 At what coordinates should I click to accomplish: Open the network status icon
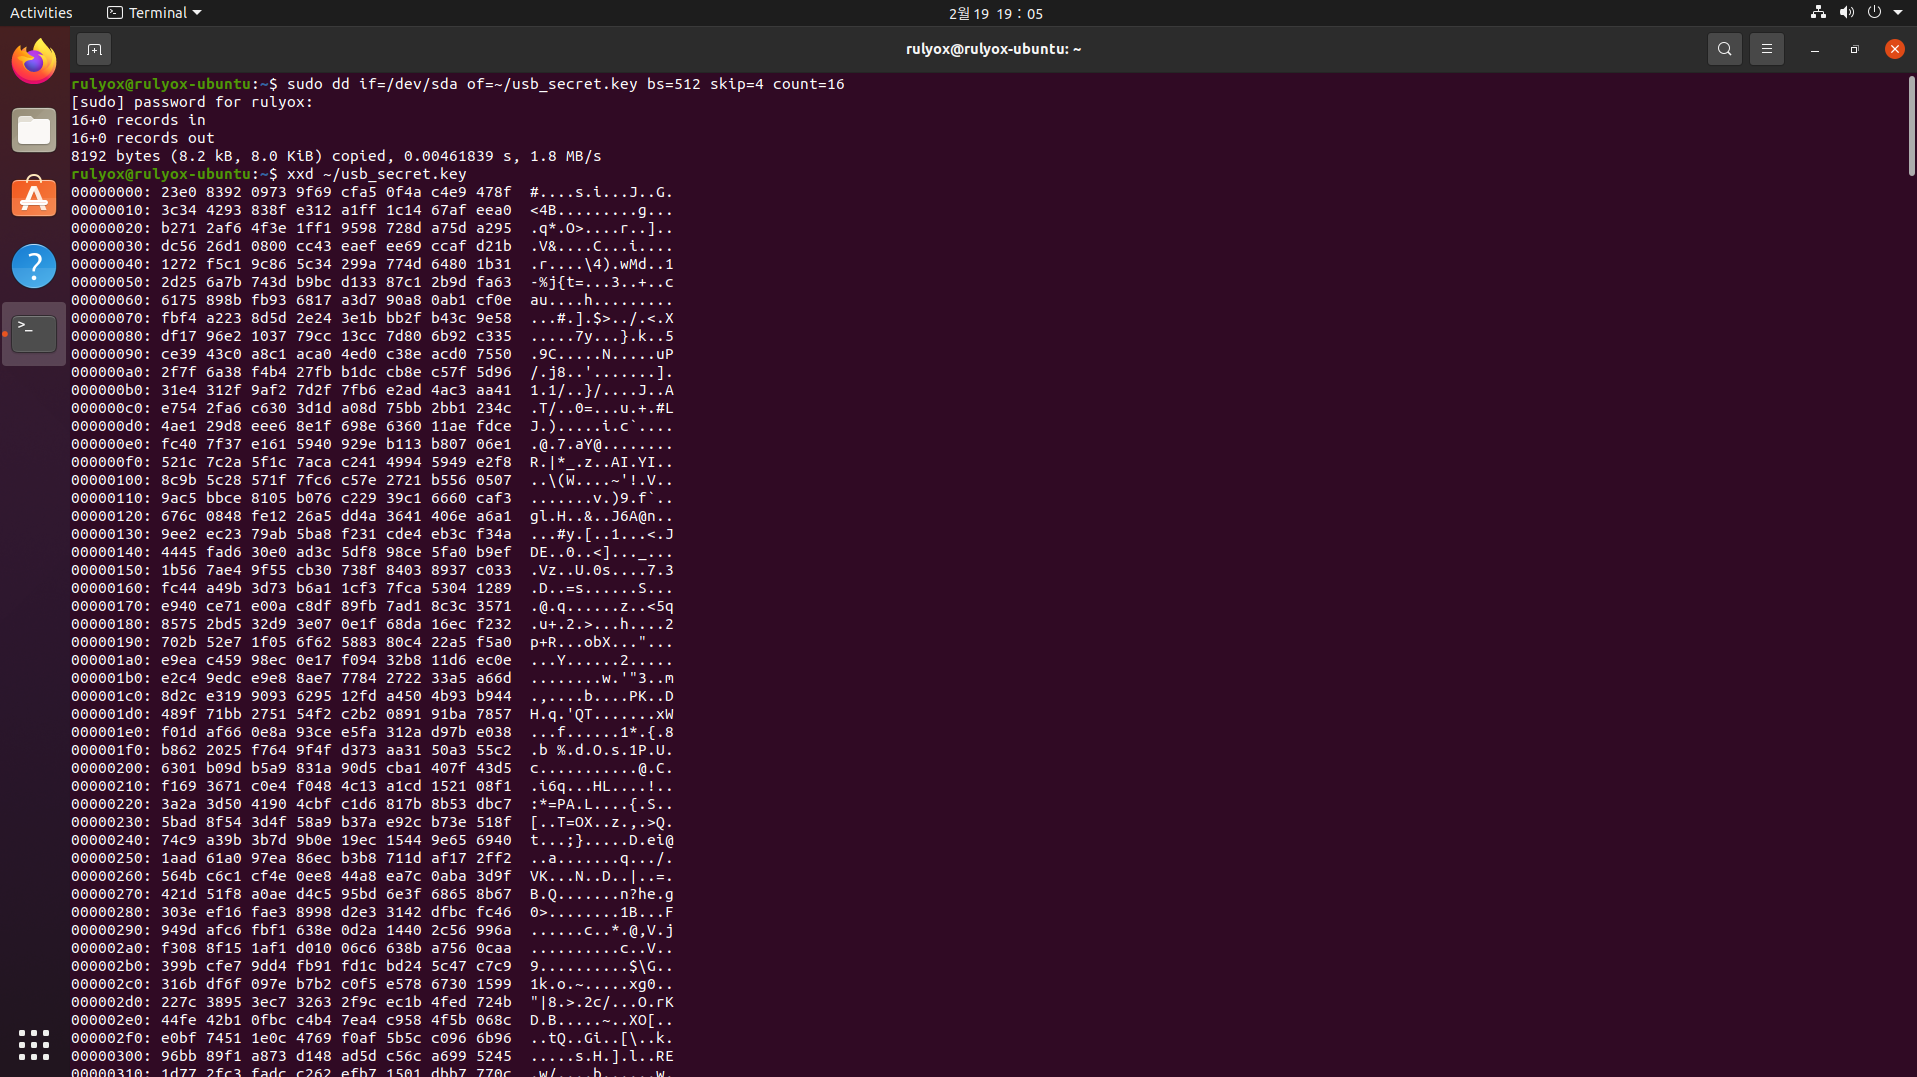point(1818,12)
